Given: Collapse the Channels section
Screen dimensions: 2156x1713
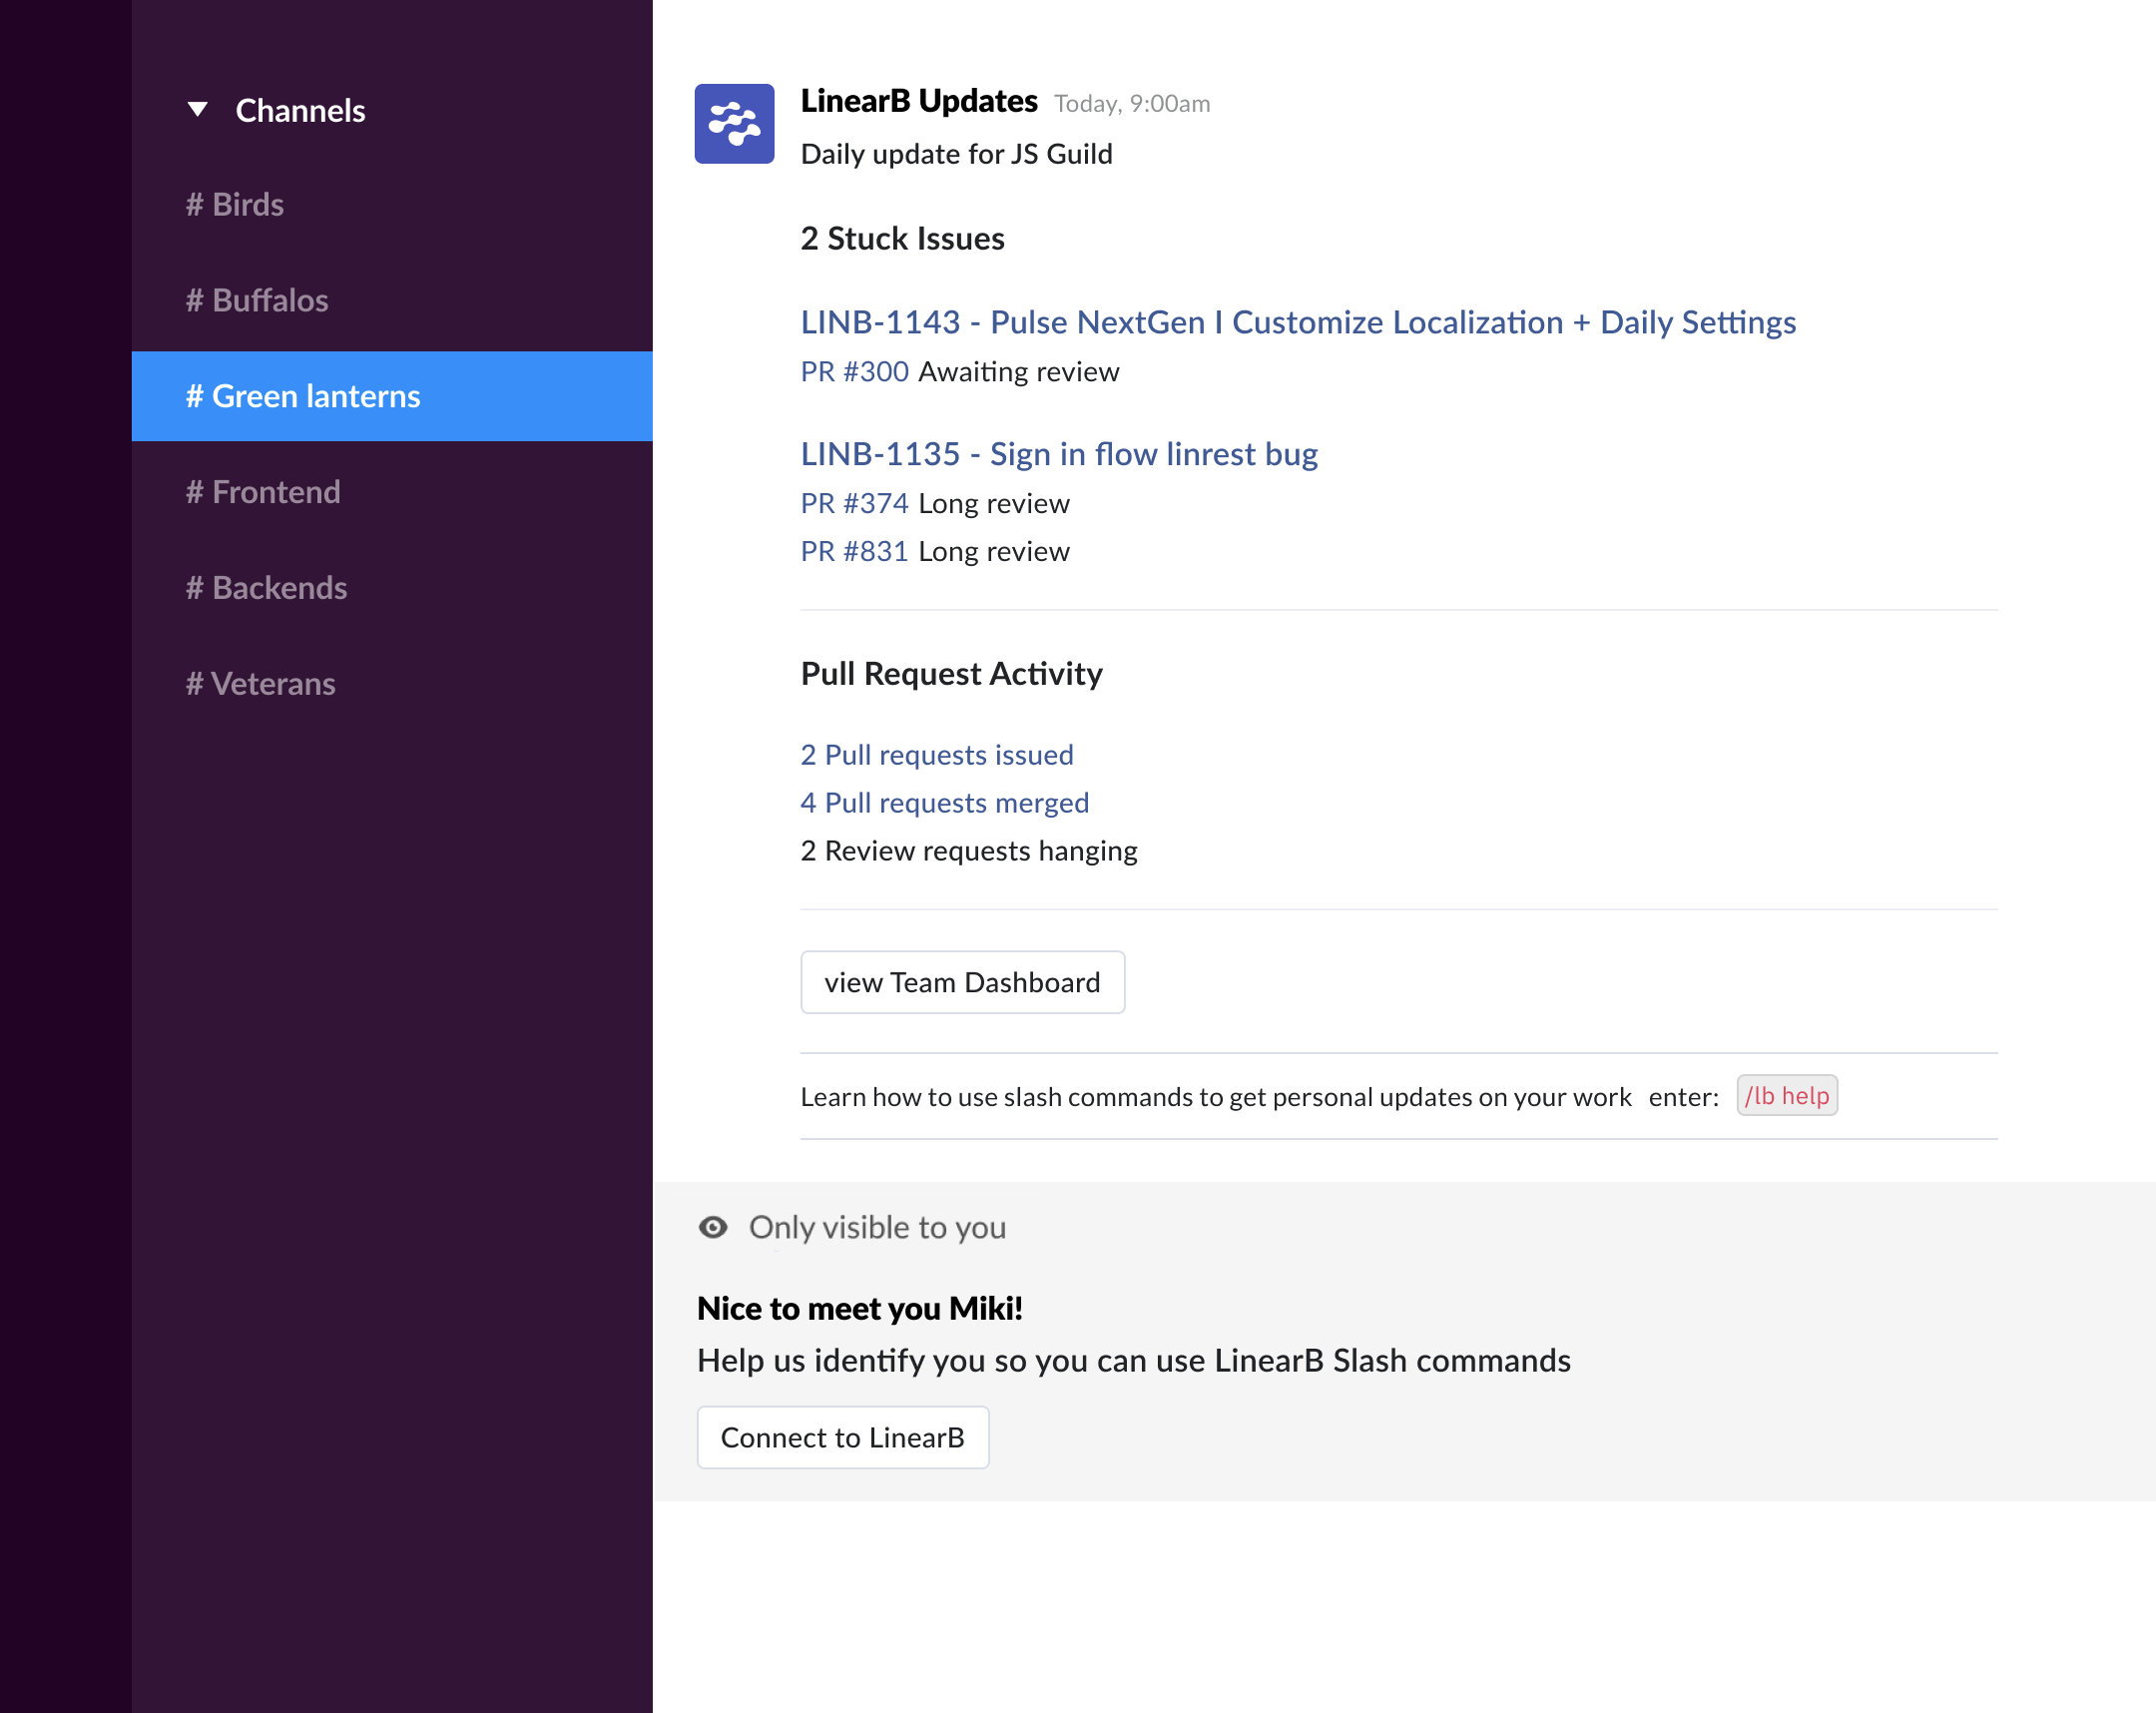Looking at the screenshot, I should tap(198, 109).
